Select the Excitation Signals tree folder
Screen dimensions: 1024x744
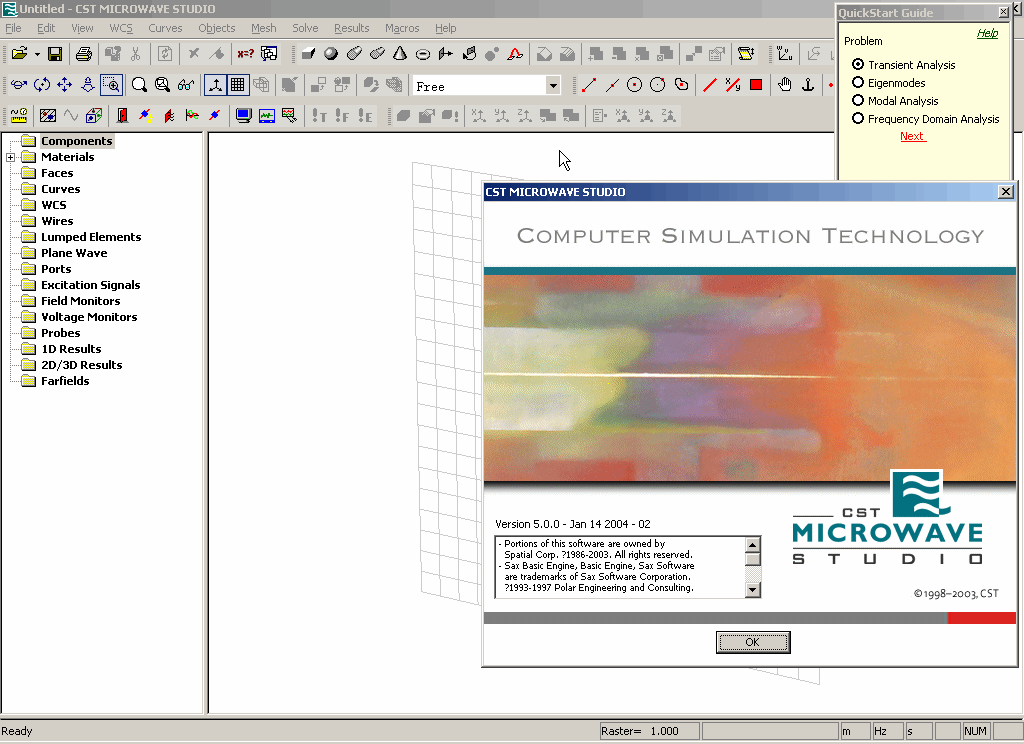[90, 285]
